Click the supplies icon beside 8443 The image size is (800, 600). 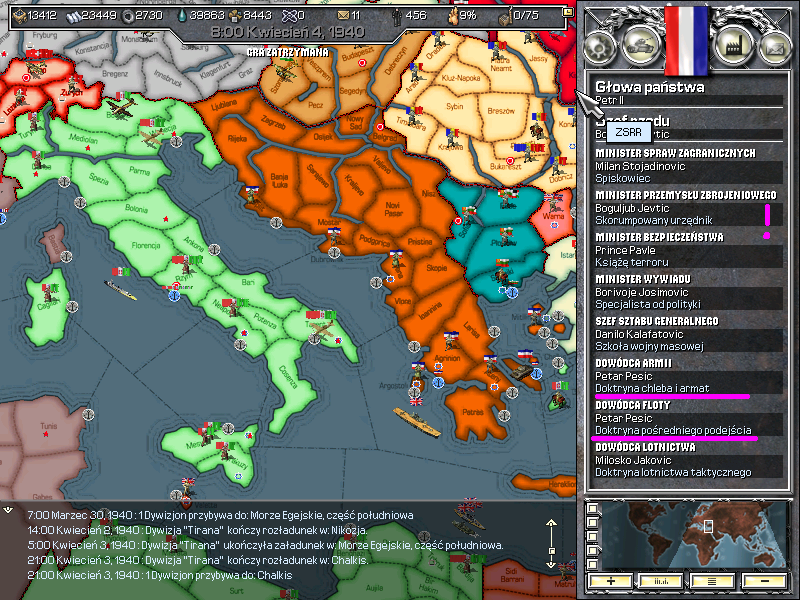coord(235,16)
